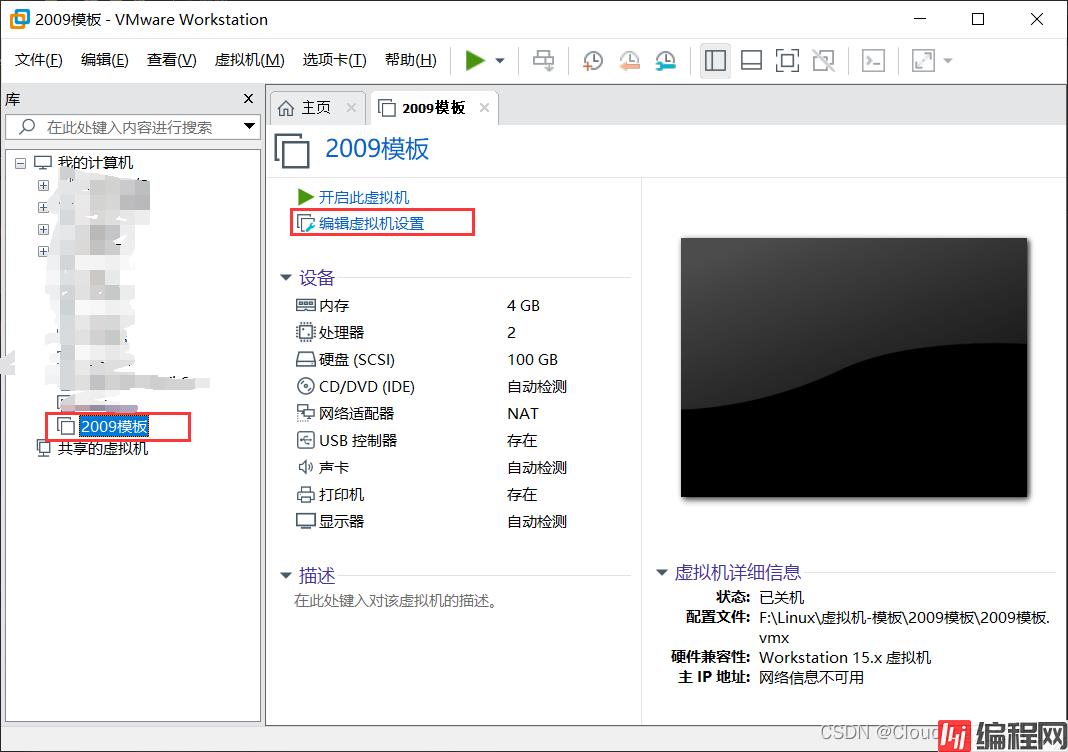Open the console view icon
1068x752 pixels.
click(873, 61)
